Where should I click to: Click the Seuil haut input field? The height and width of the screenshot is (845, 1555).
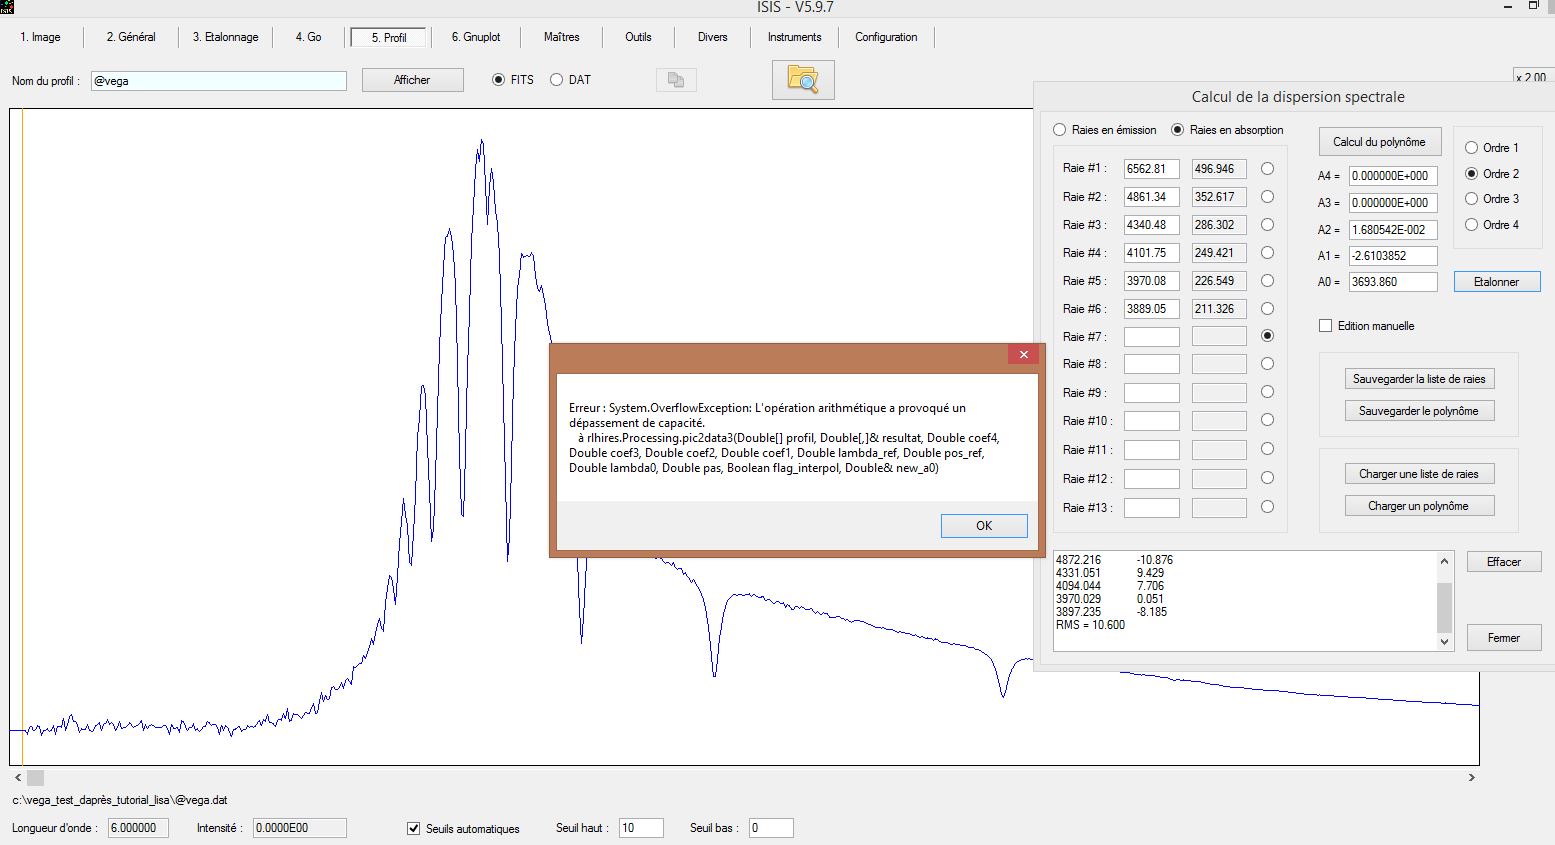[x=640, y=828]
